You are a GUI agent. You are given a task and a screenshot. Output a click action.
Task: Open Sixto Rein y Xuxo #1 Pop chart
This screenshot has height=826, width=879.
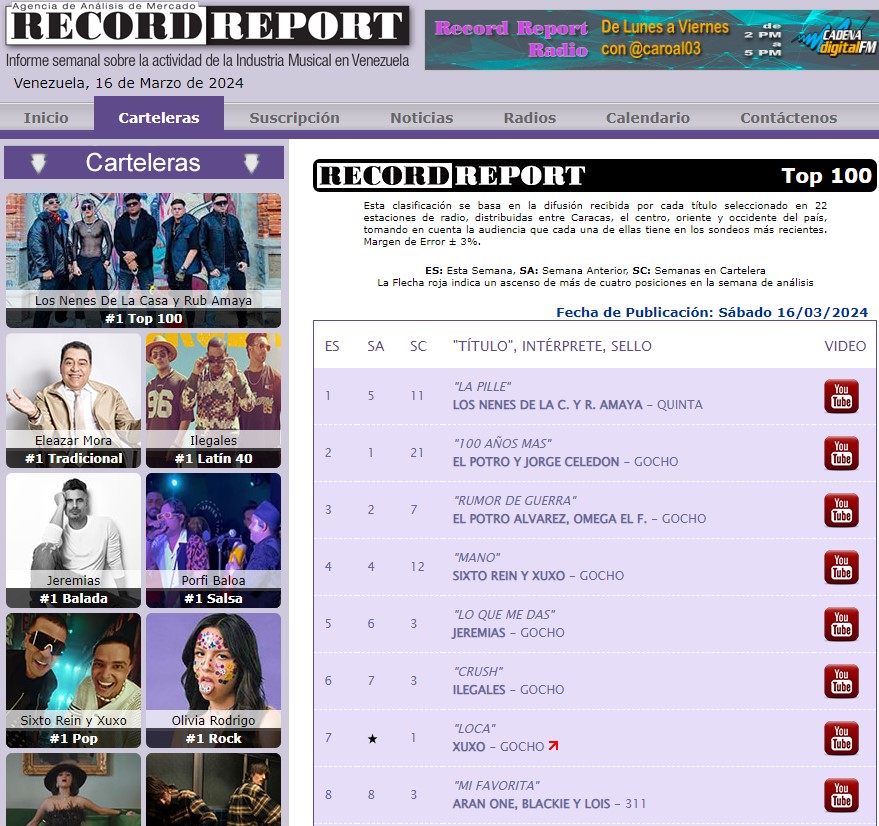(x=73, y=680)
